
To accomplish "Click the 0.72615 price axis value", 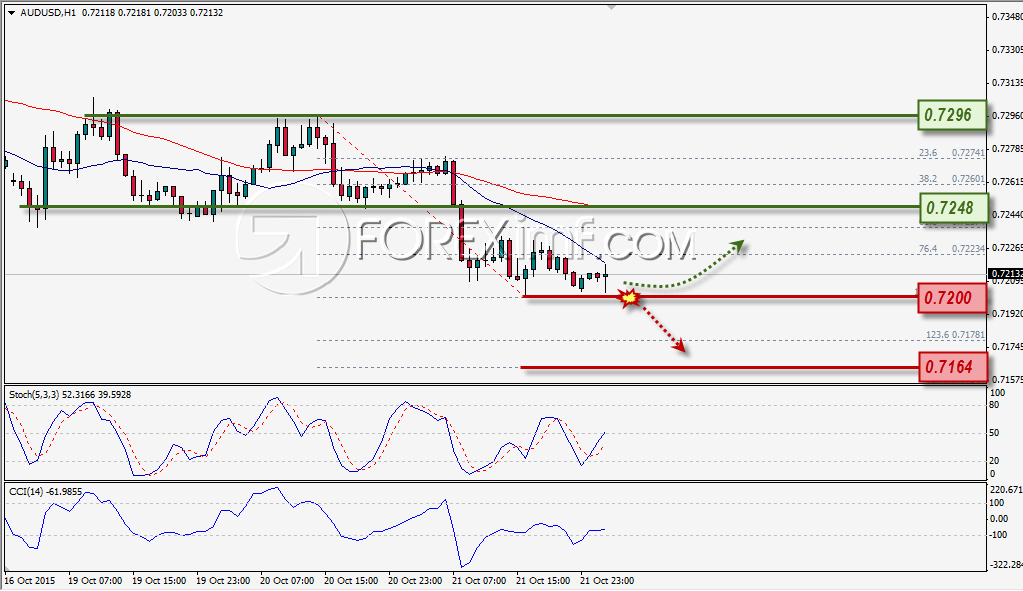I will tap(1007, 181).
